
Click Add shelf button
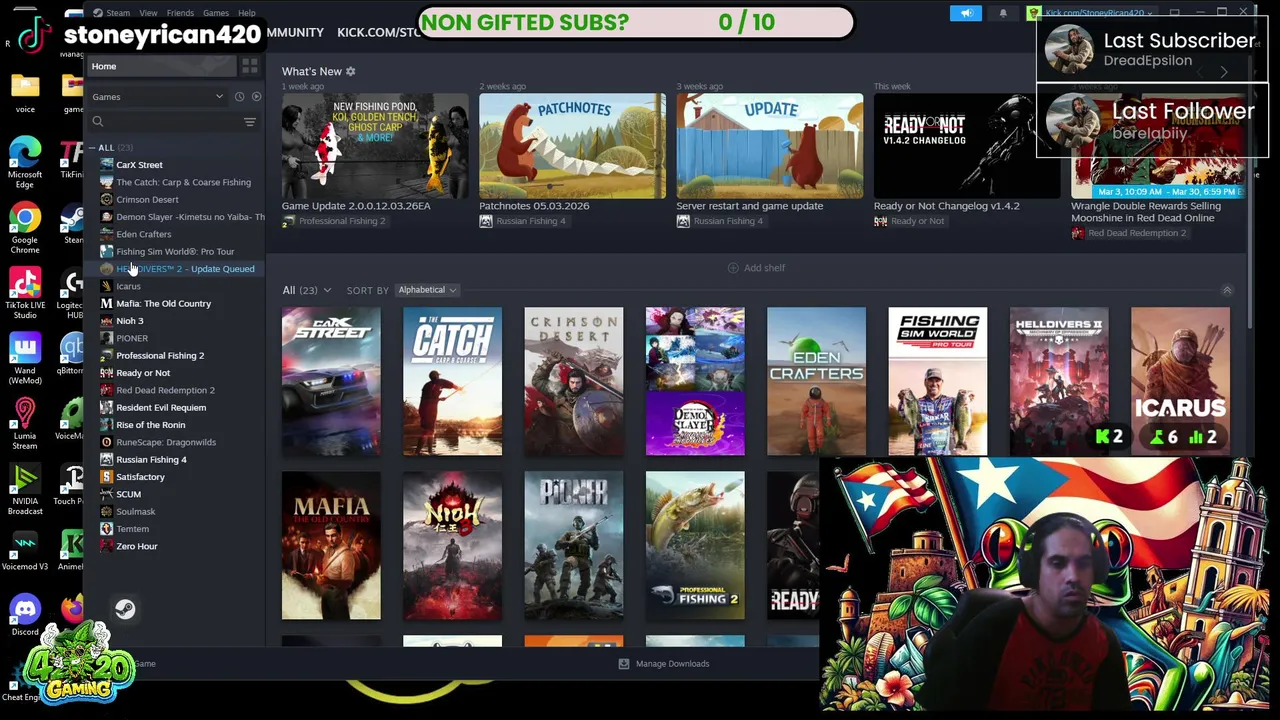point(756,268)
